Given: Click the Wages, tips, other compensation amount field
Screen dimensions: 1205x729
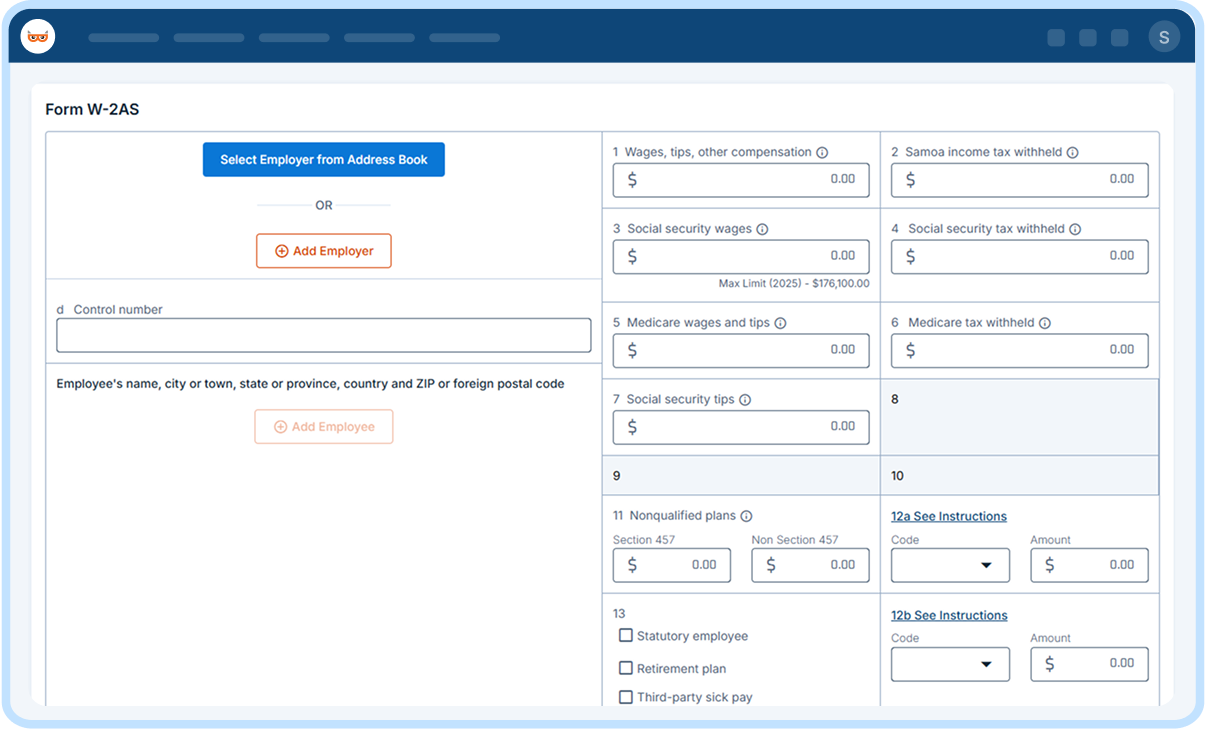Looking at the screenshot, I should (741, 180).
